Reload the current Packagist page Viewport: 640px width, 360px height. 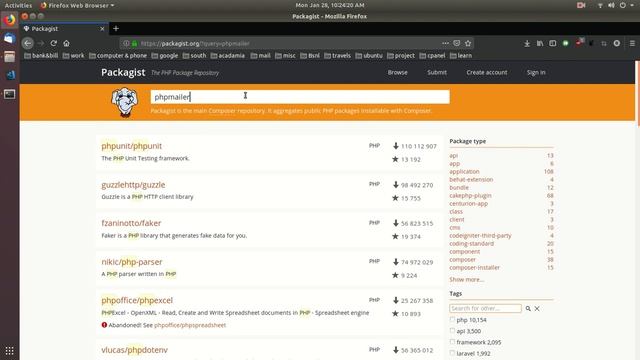pos(53,43)
